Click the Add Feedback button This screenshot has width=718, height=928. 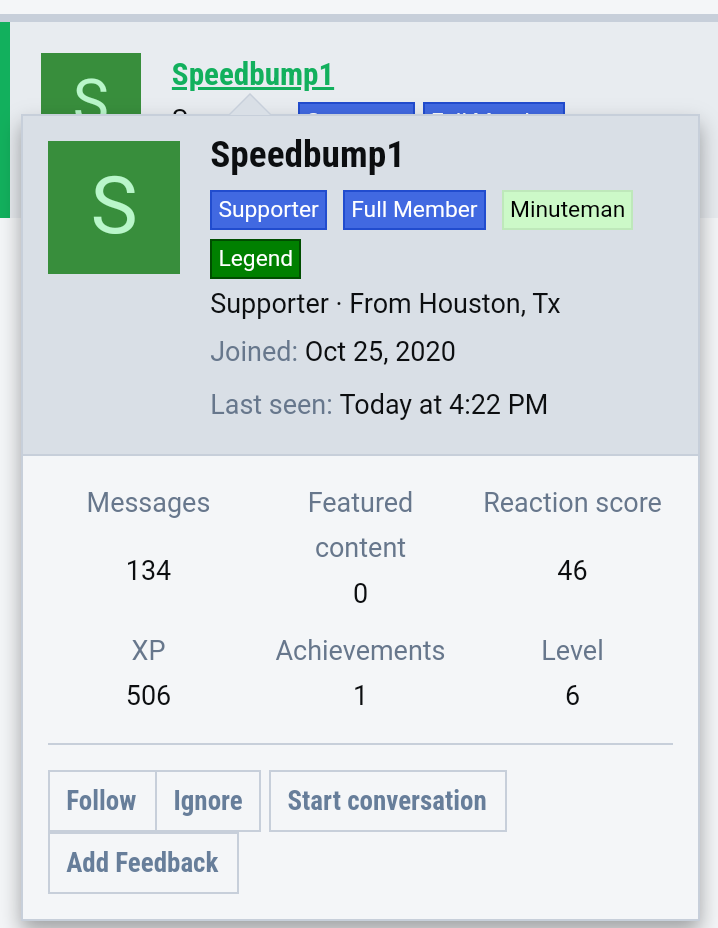click(x=143, y=863)
